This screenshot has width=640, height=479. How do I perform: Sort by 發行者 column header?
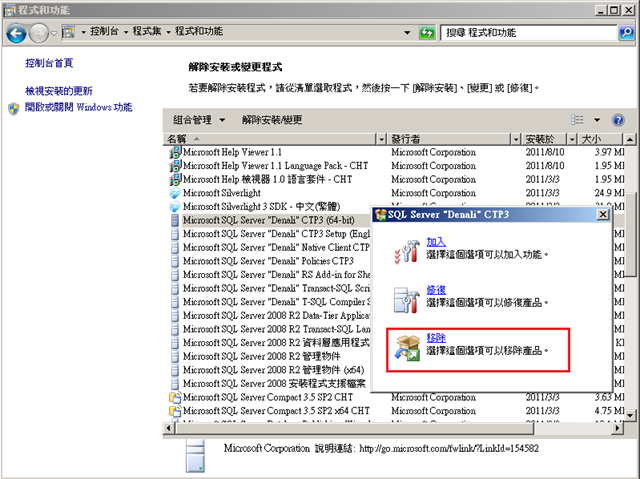pyautogui.click(x=449, y=139)
